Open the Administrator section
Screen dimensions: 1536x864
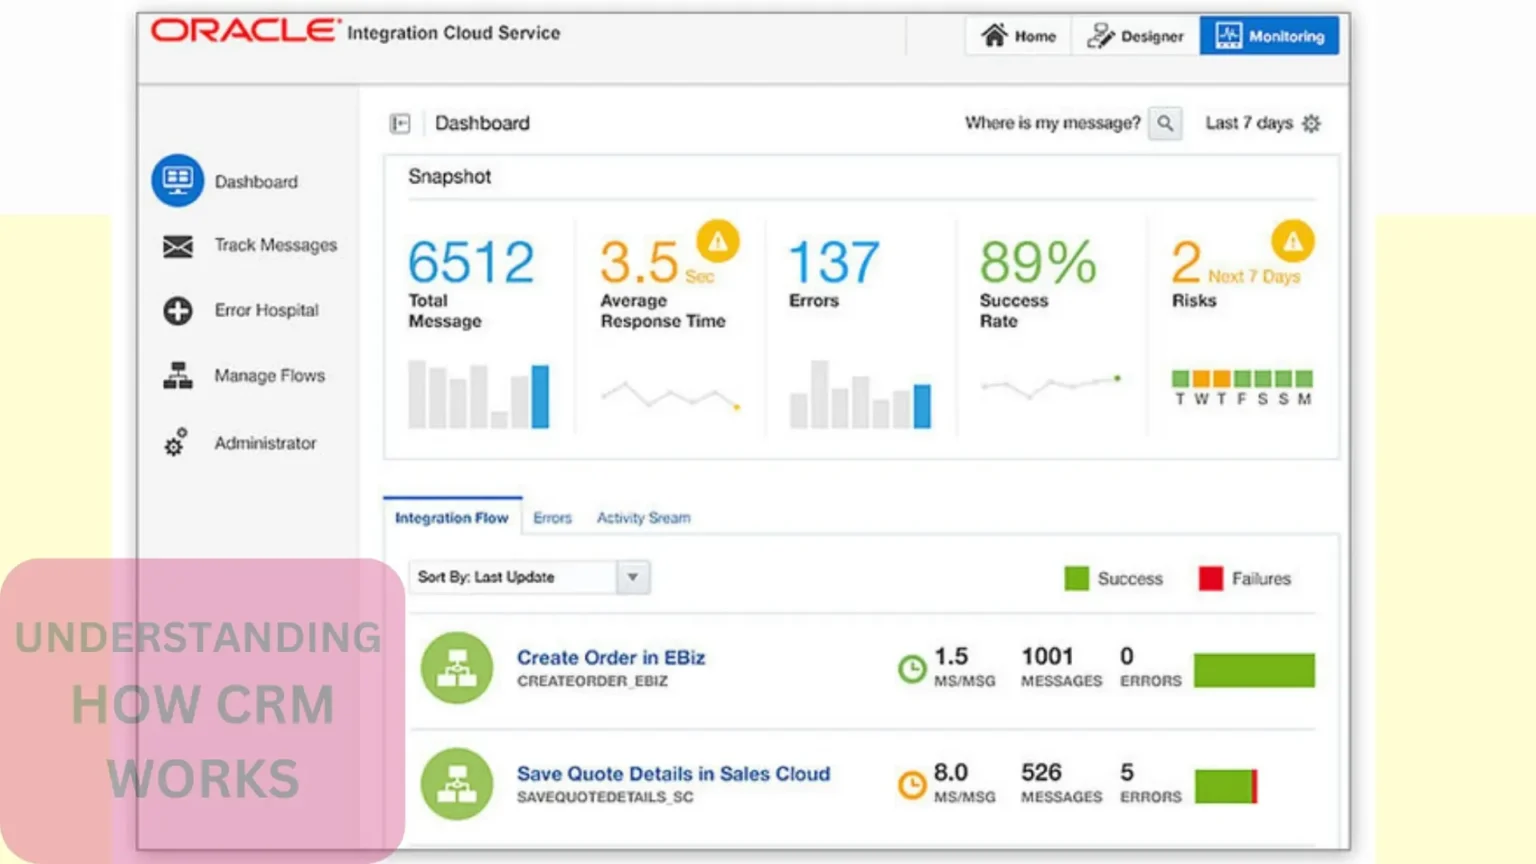[265, 443]
